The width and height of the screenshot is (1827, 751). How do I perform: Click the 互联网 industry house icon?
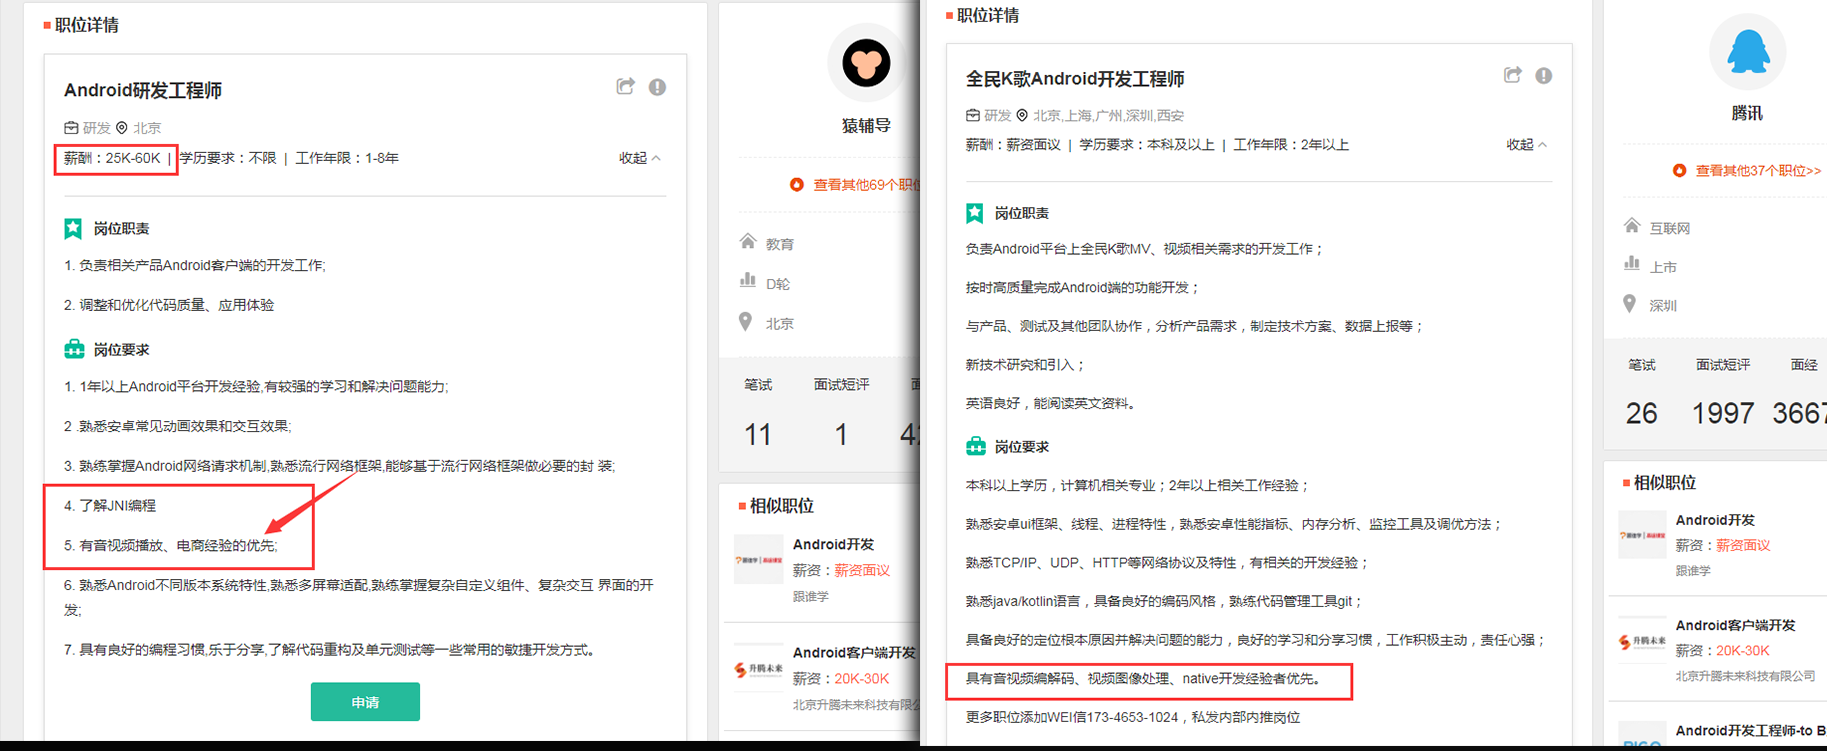point(1631,225)
